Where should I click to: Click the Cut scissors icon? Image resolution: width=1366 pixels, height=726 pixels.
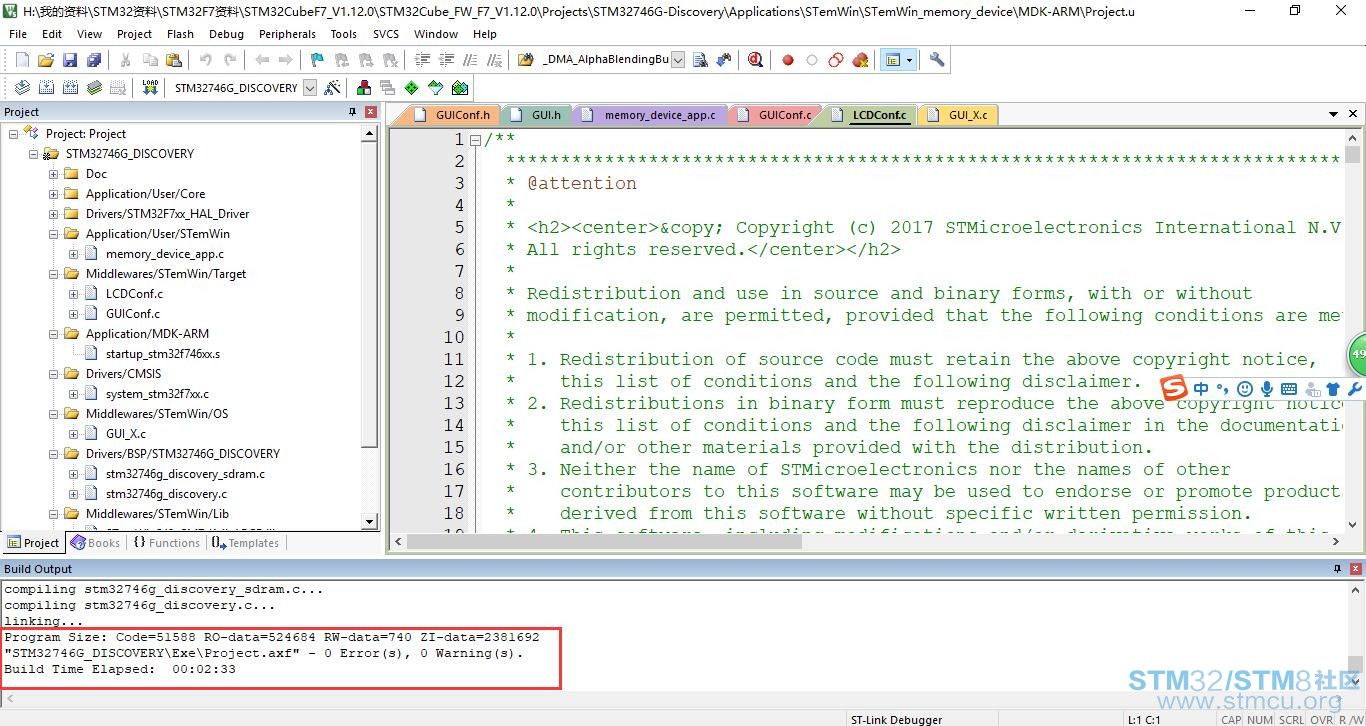point(126,60)
